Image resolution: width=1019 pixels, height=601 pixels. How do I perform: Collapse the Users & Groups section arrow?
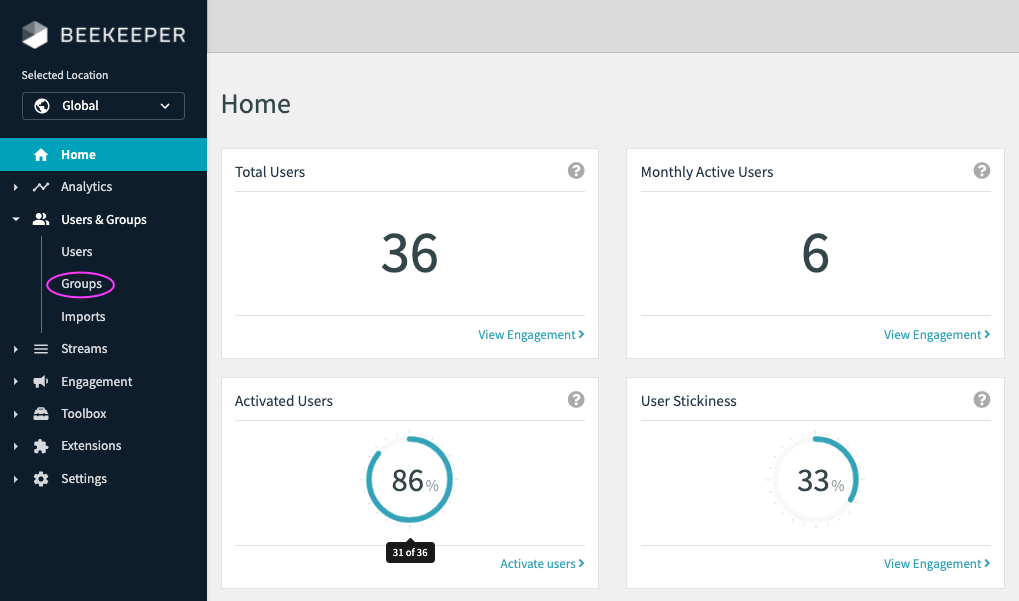pos(16,219)
